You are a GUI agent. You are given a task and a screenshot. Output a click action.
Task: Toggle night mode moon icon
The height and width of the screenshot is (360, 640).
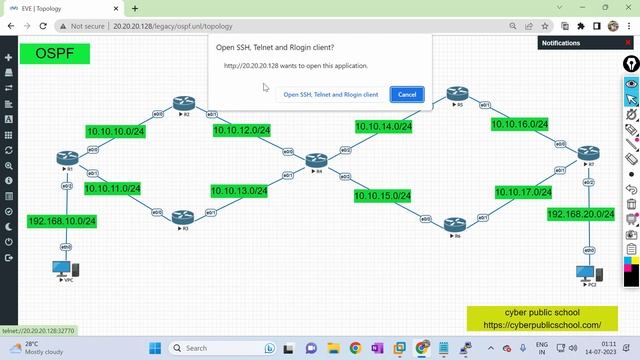(x=9, y=227)
